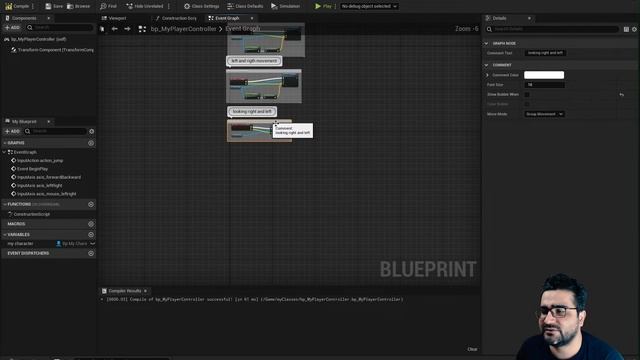
Task: Open the Find tool
Action: point(109,6)
